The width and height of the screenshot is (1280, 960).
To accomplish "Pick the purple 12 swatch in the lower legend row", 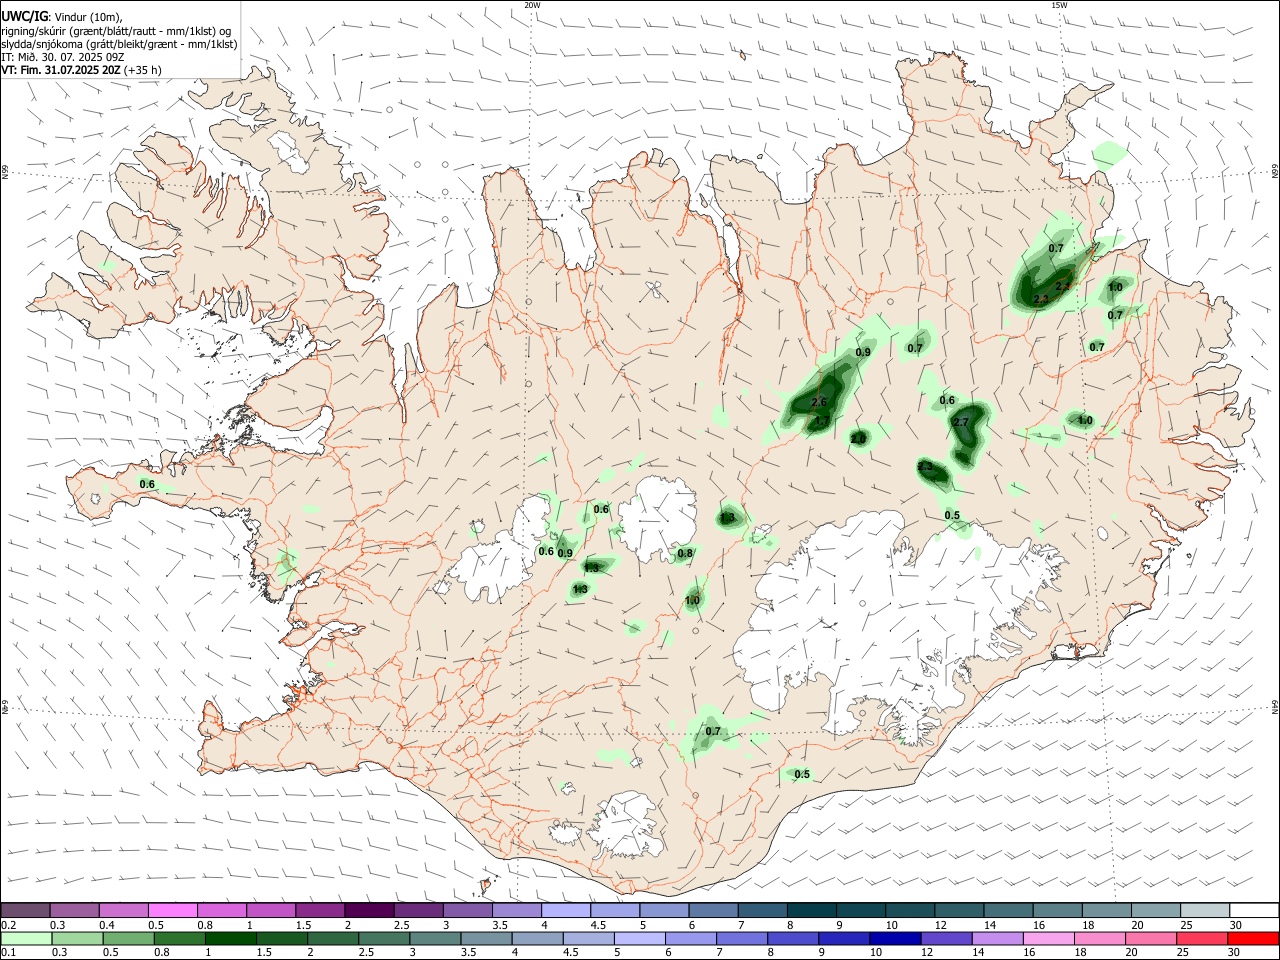I will (947, 938).
